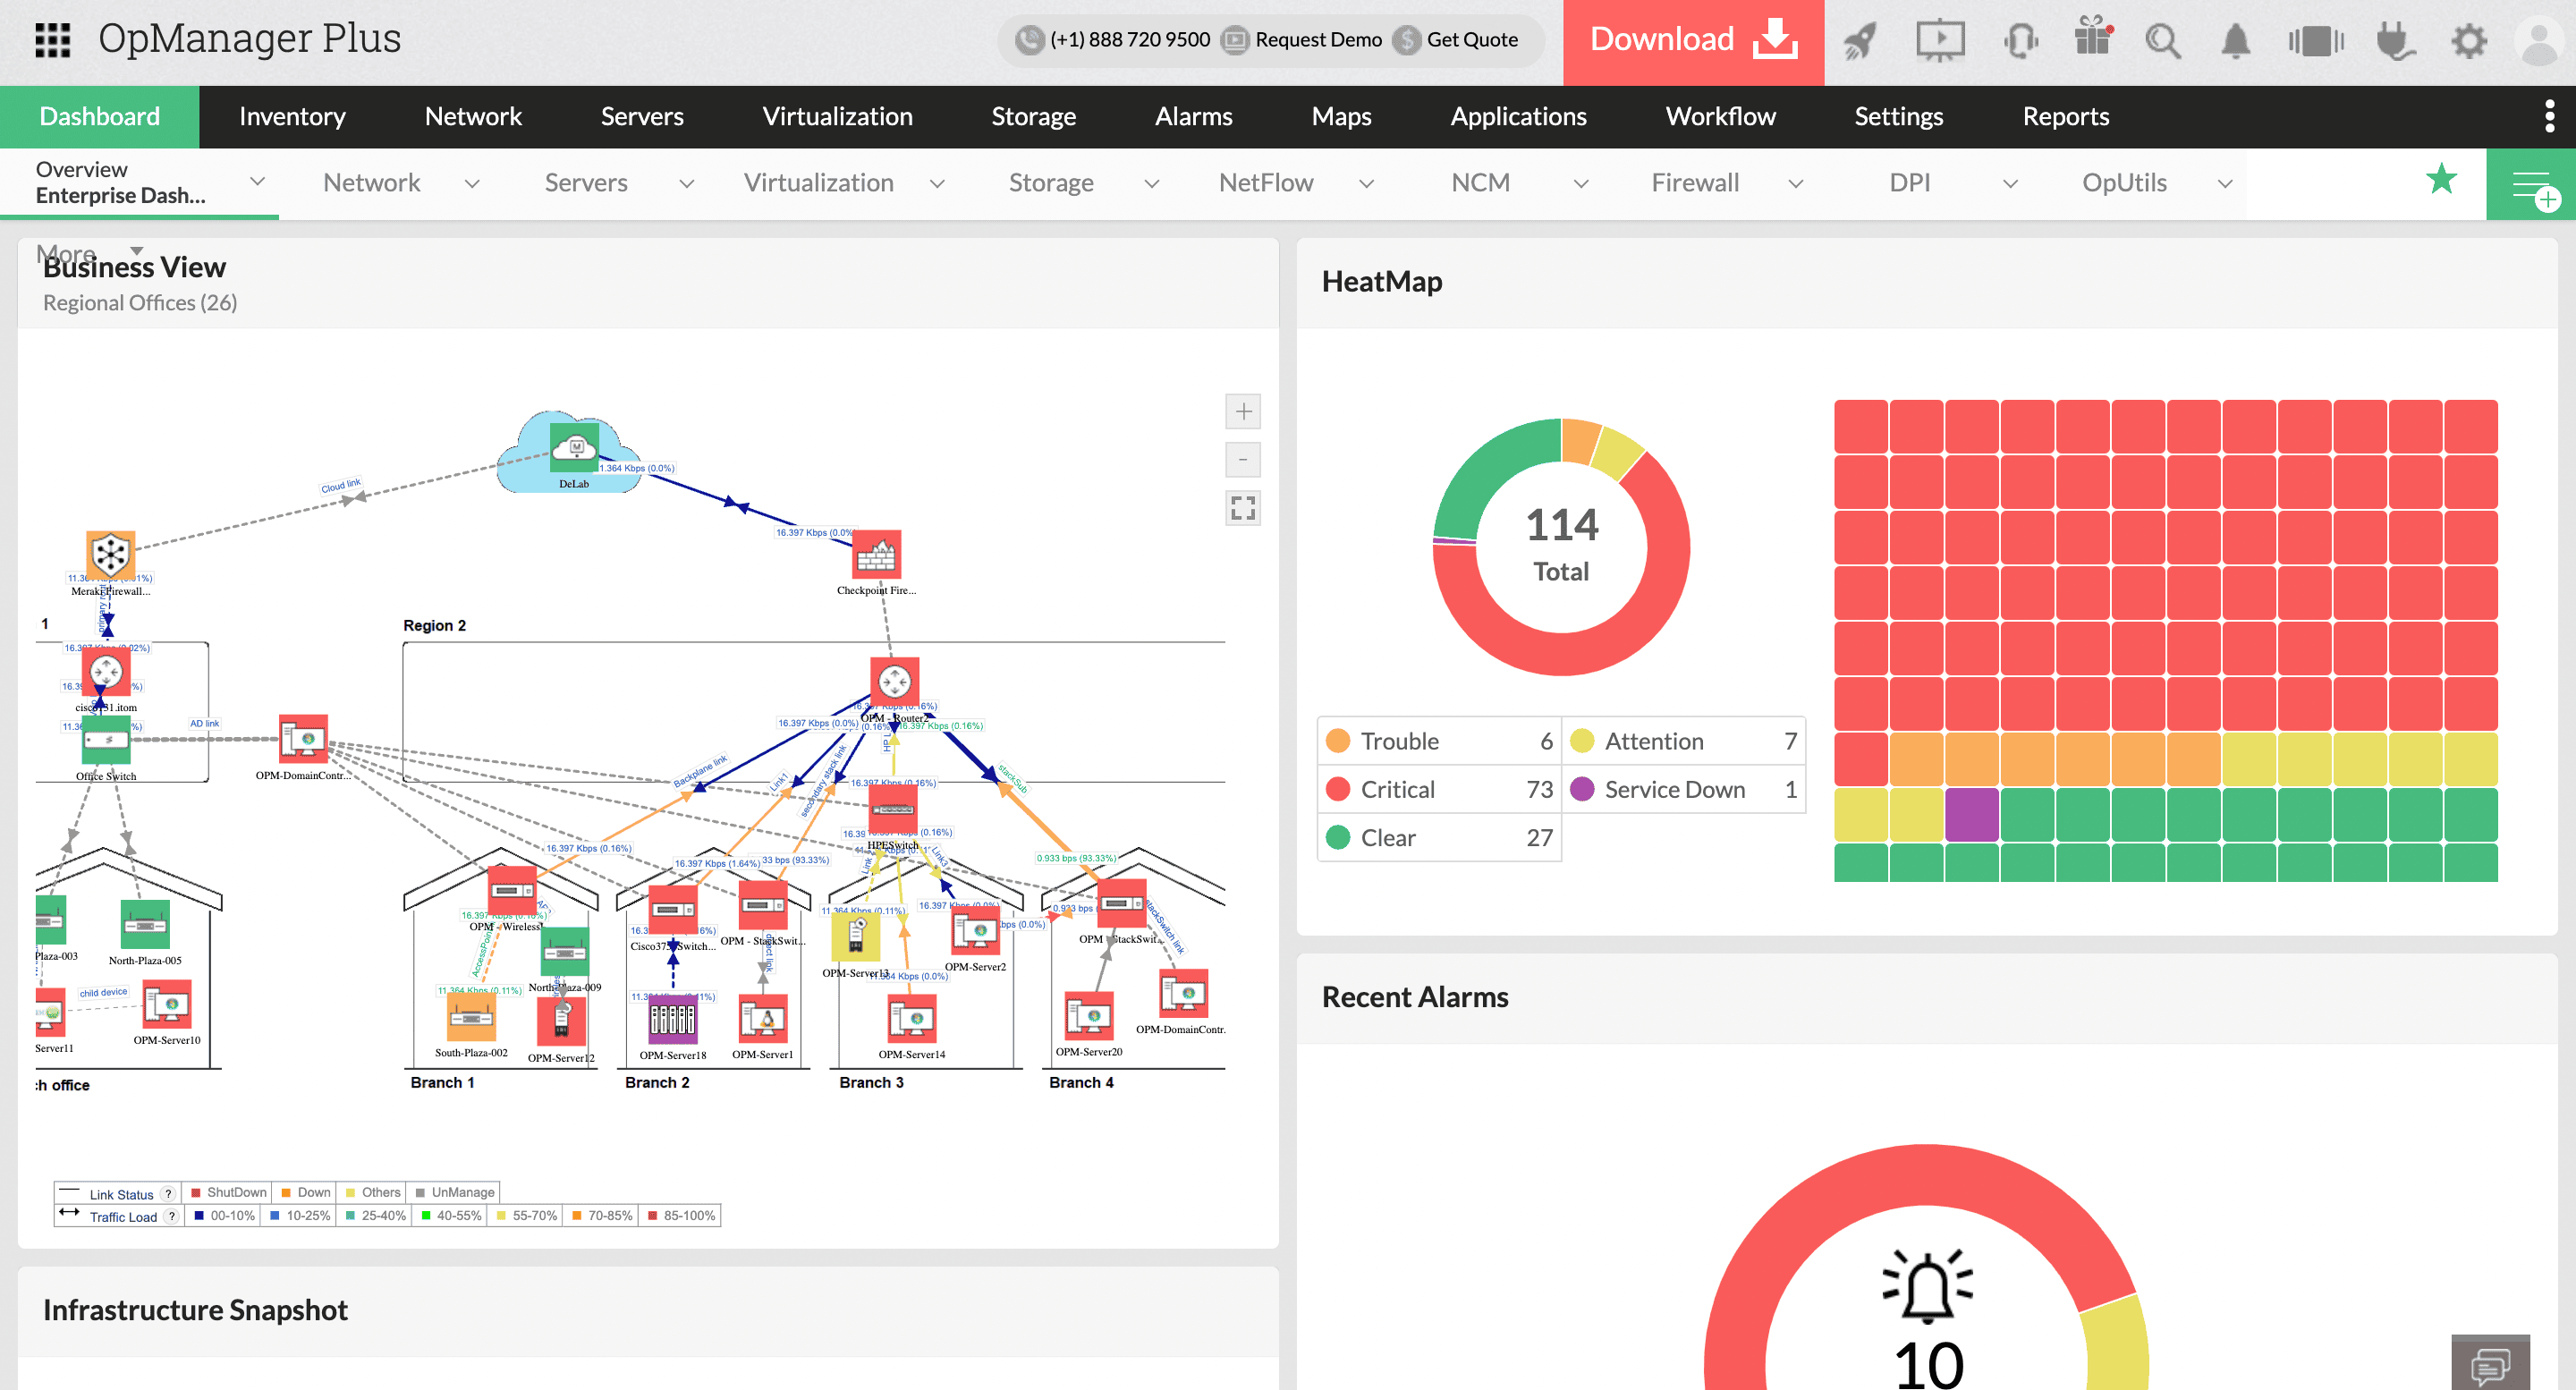Mark dashboard as favorite with star
Image resolution: width=2576 pixels, height=1390 pixels.
[x=2441, y=180]
